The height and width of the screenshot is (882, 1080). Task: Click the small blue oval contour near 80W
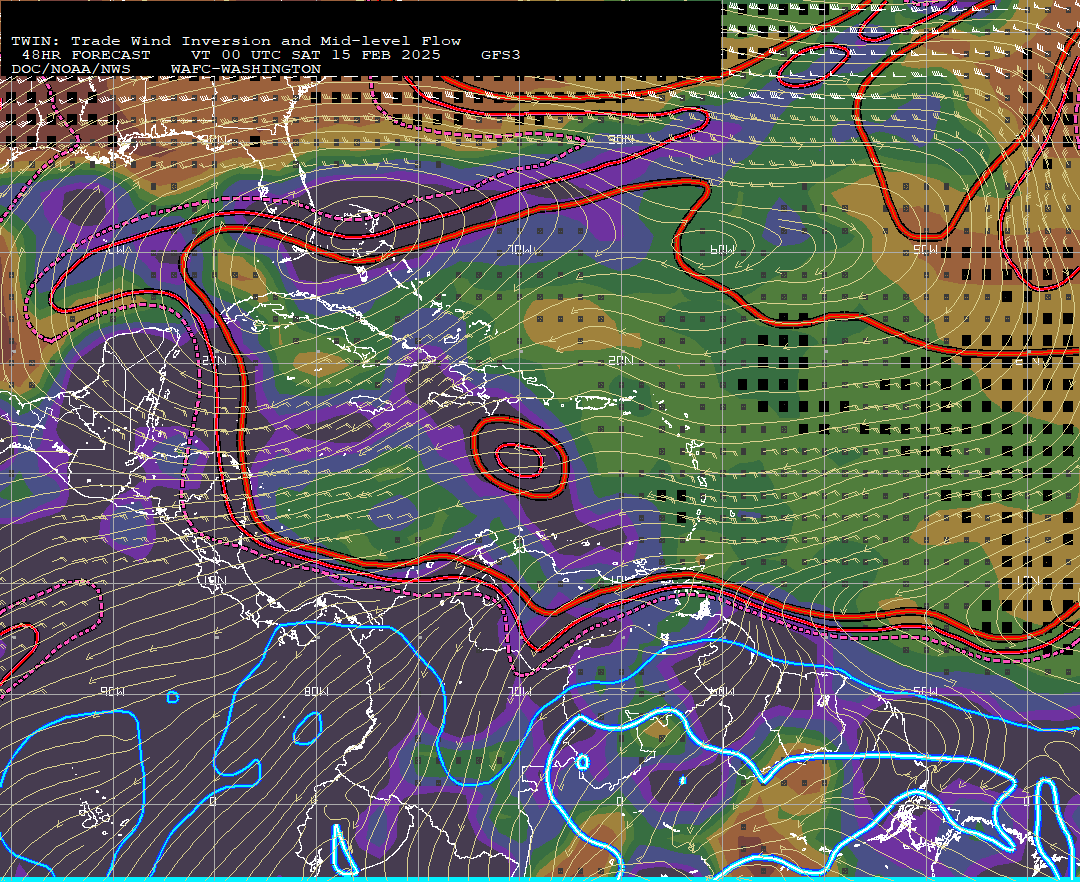coord(308,728)
